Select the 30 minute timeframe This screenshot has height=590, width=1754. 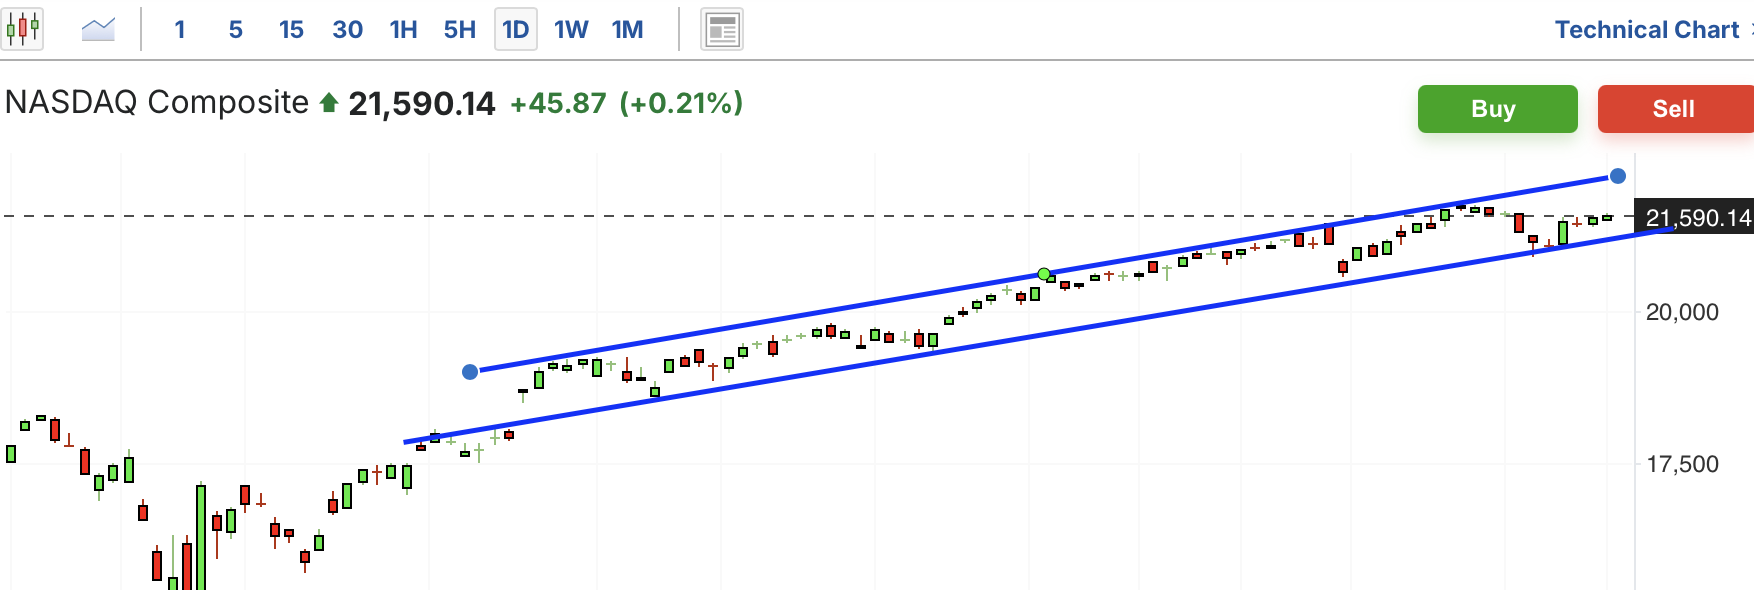348,29
